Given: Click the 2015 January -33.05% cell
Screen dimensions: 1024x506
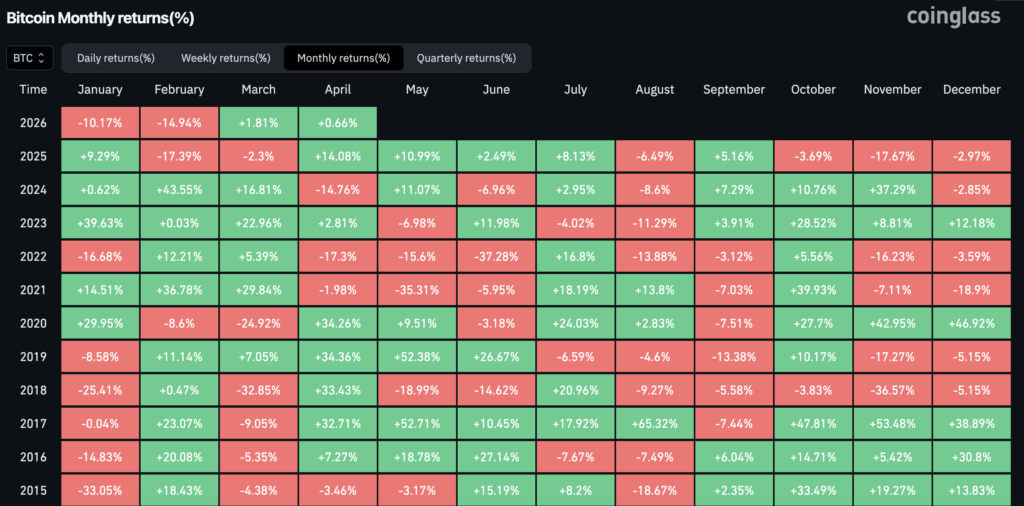Looking at the screenshot, I should coord(100,489).
